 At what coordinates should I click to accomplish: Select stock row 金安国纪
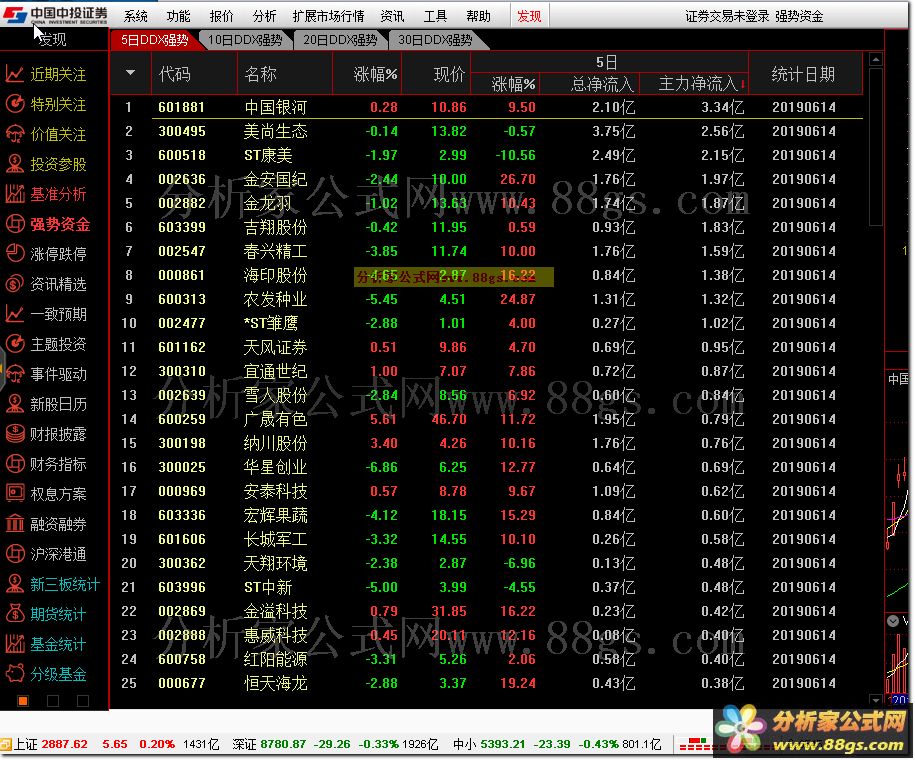tap(487, 179)
